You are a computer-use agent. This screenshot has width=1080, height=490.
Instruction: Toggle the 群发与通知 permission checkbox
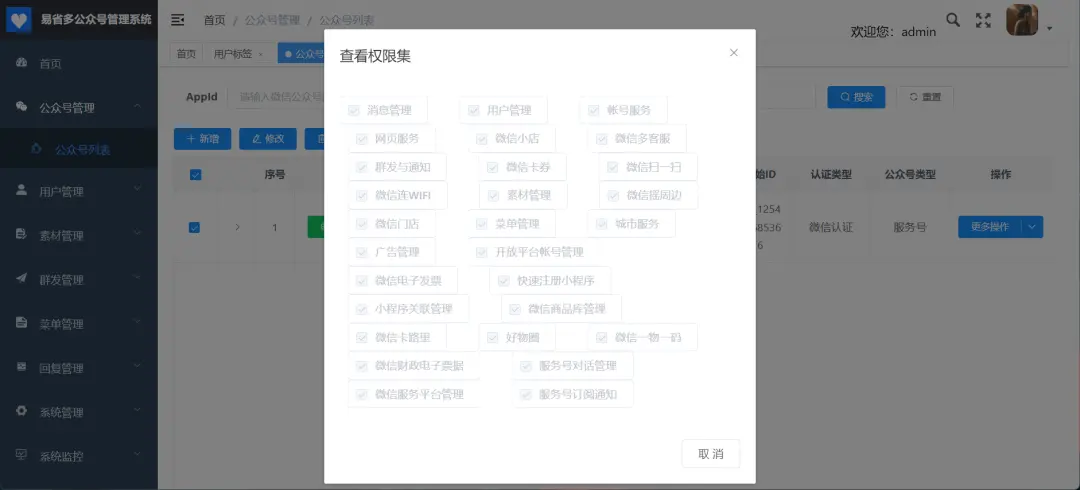tap(362, 167)
